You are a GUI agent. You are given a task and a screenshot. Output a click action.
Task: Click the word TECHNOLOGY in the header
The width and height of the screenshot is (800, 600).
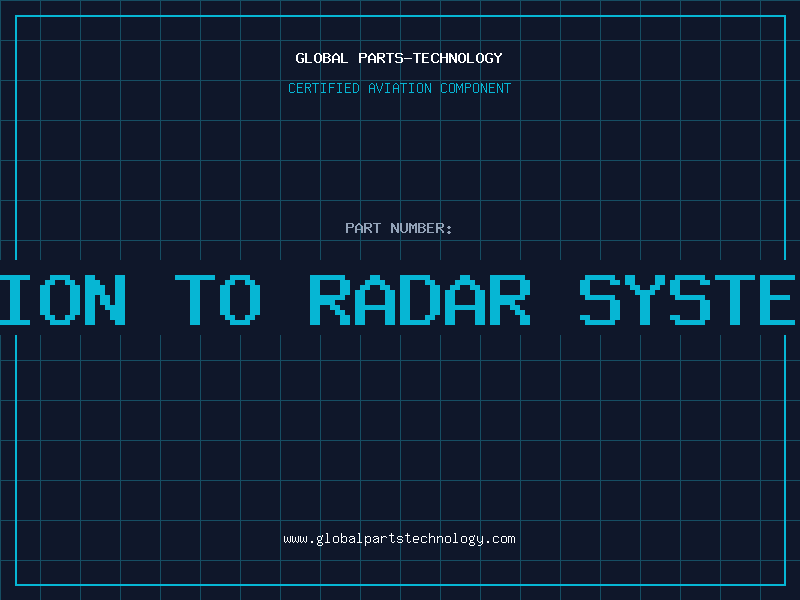click(458, 58)
